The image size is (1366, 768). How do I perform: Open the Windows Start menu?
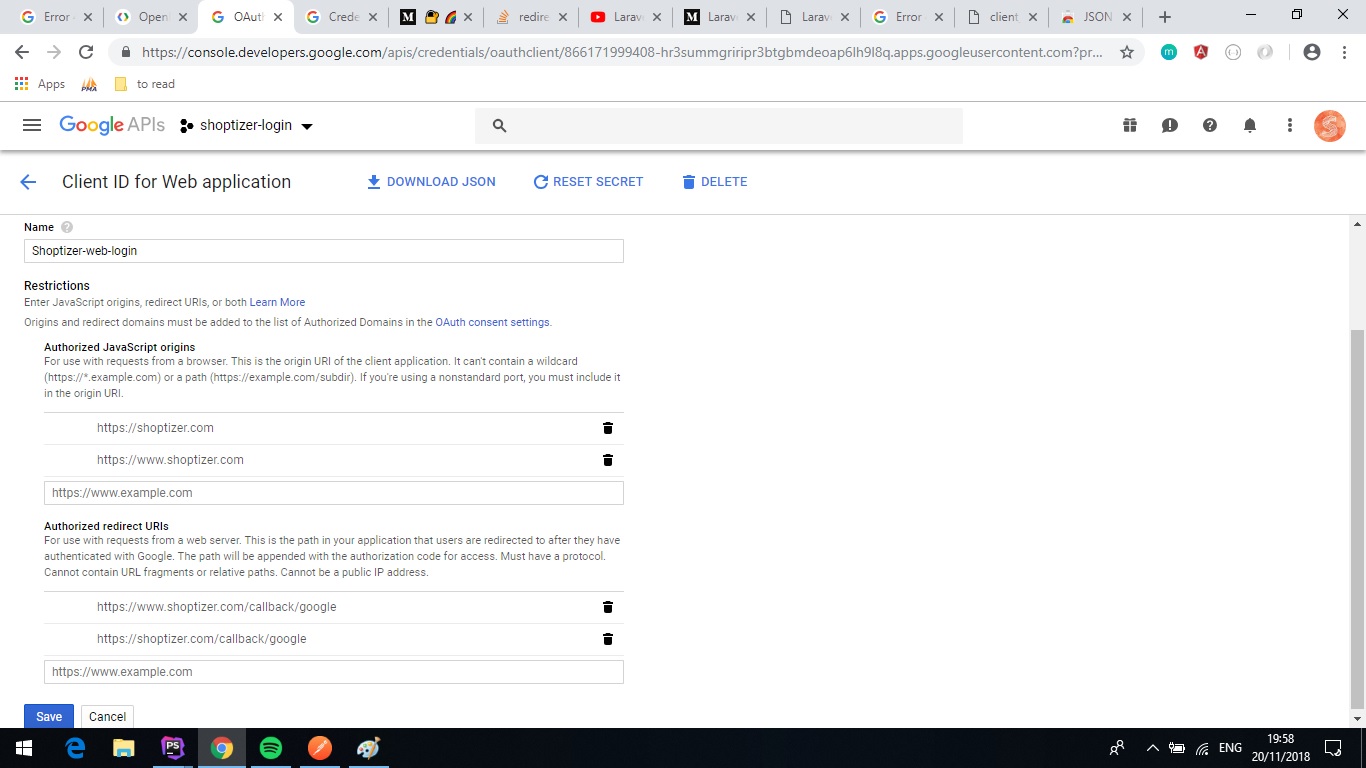click(24, 748)
